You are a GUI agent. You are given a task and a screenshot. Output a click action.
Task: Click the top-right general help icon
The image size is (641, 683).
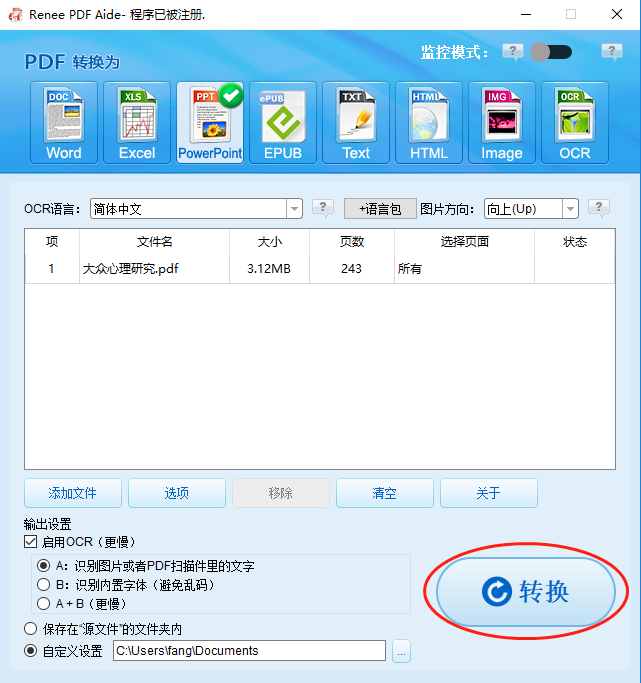pyautogui.click(x=612, y=52)
